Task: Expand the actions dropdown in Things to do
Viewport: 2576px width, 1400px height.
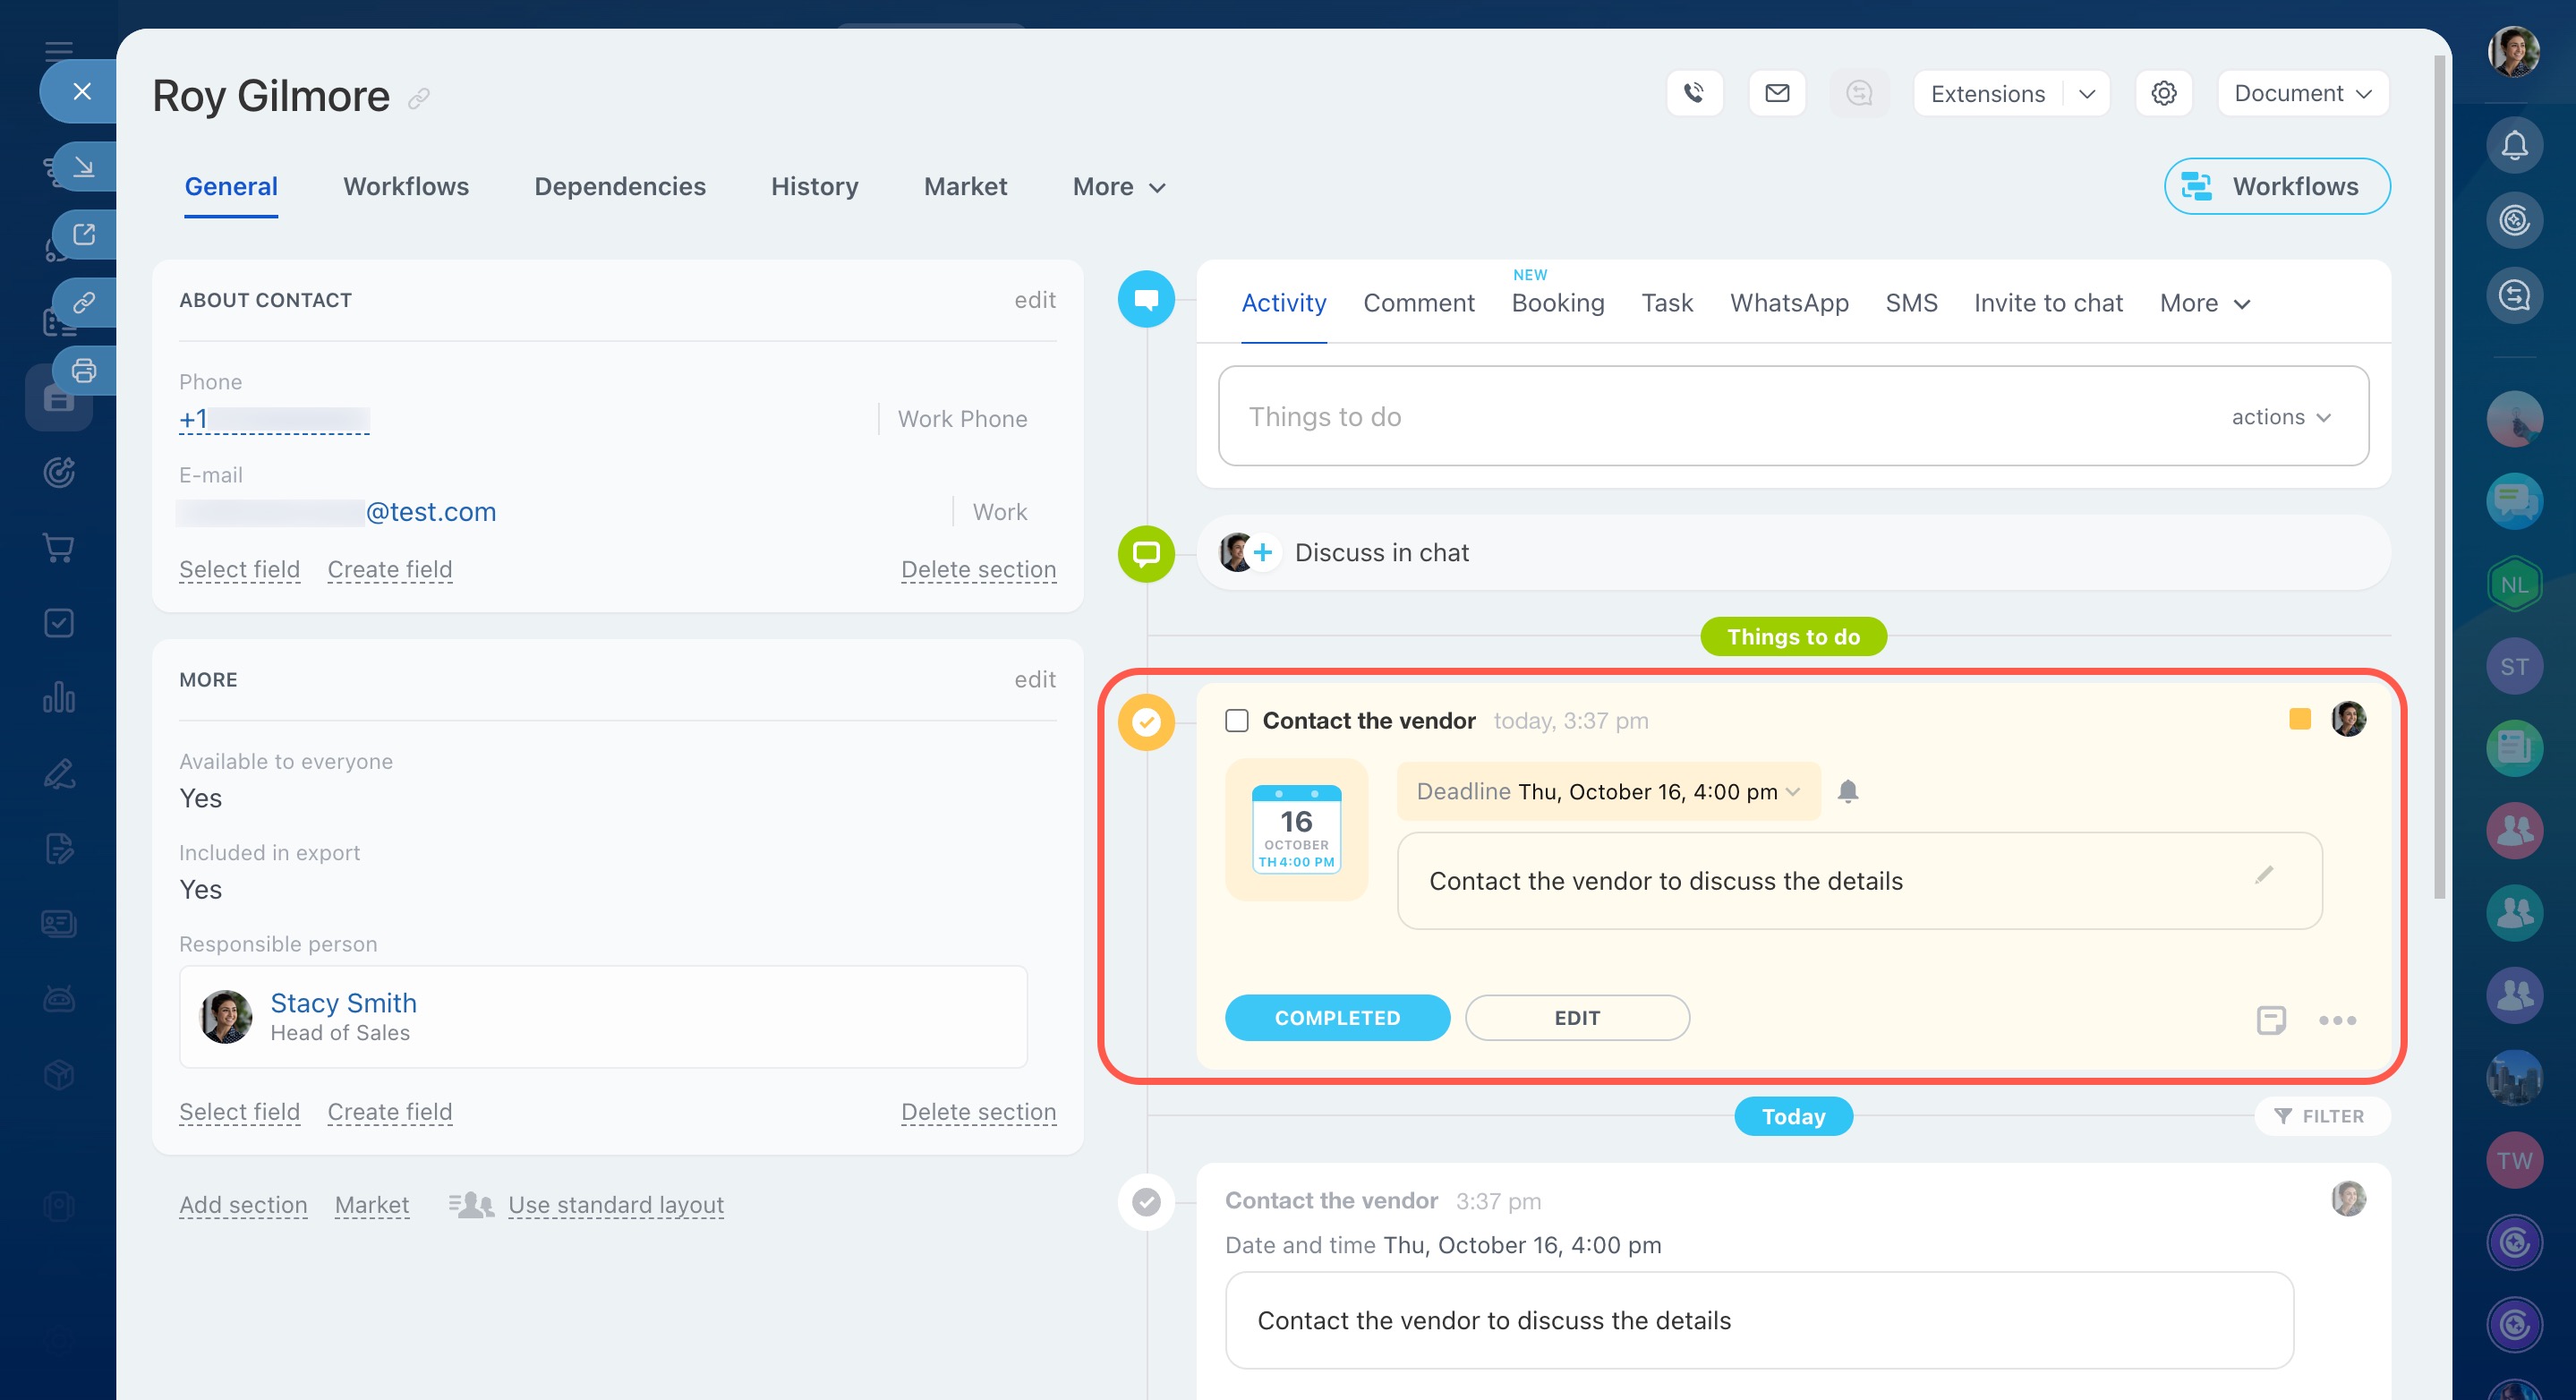Action: 2280,417
